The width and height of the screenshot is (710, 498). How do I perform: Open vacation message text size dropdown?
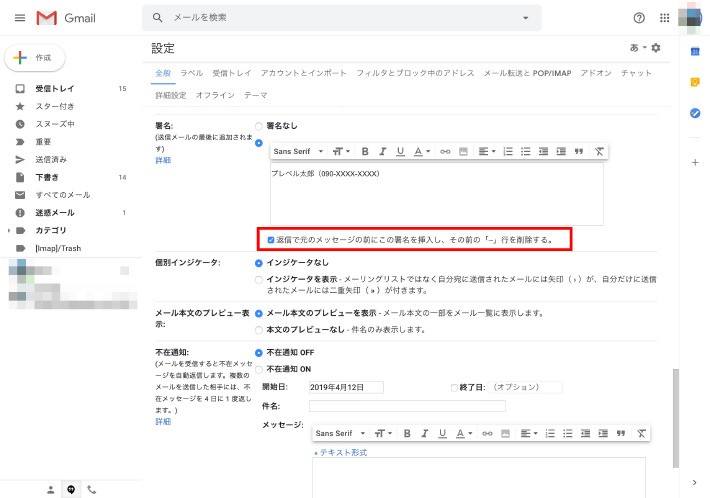[x=383, y=433]
